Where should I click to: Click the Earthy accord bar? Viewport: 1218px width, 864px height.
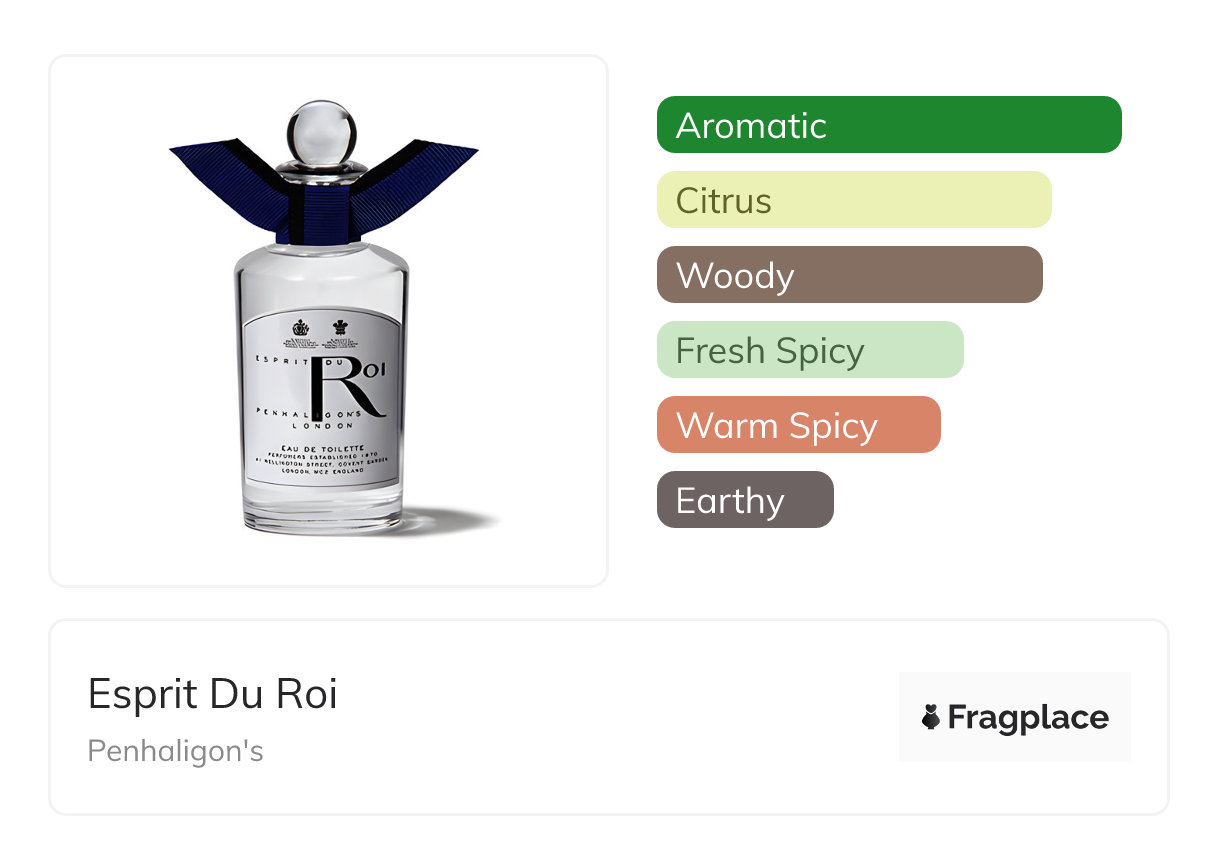pyautogui.click(x=745, y=500)
